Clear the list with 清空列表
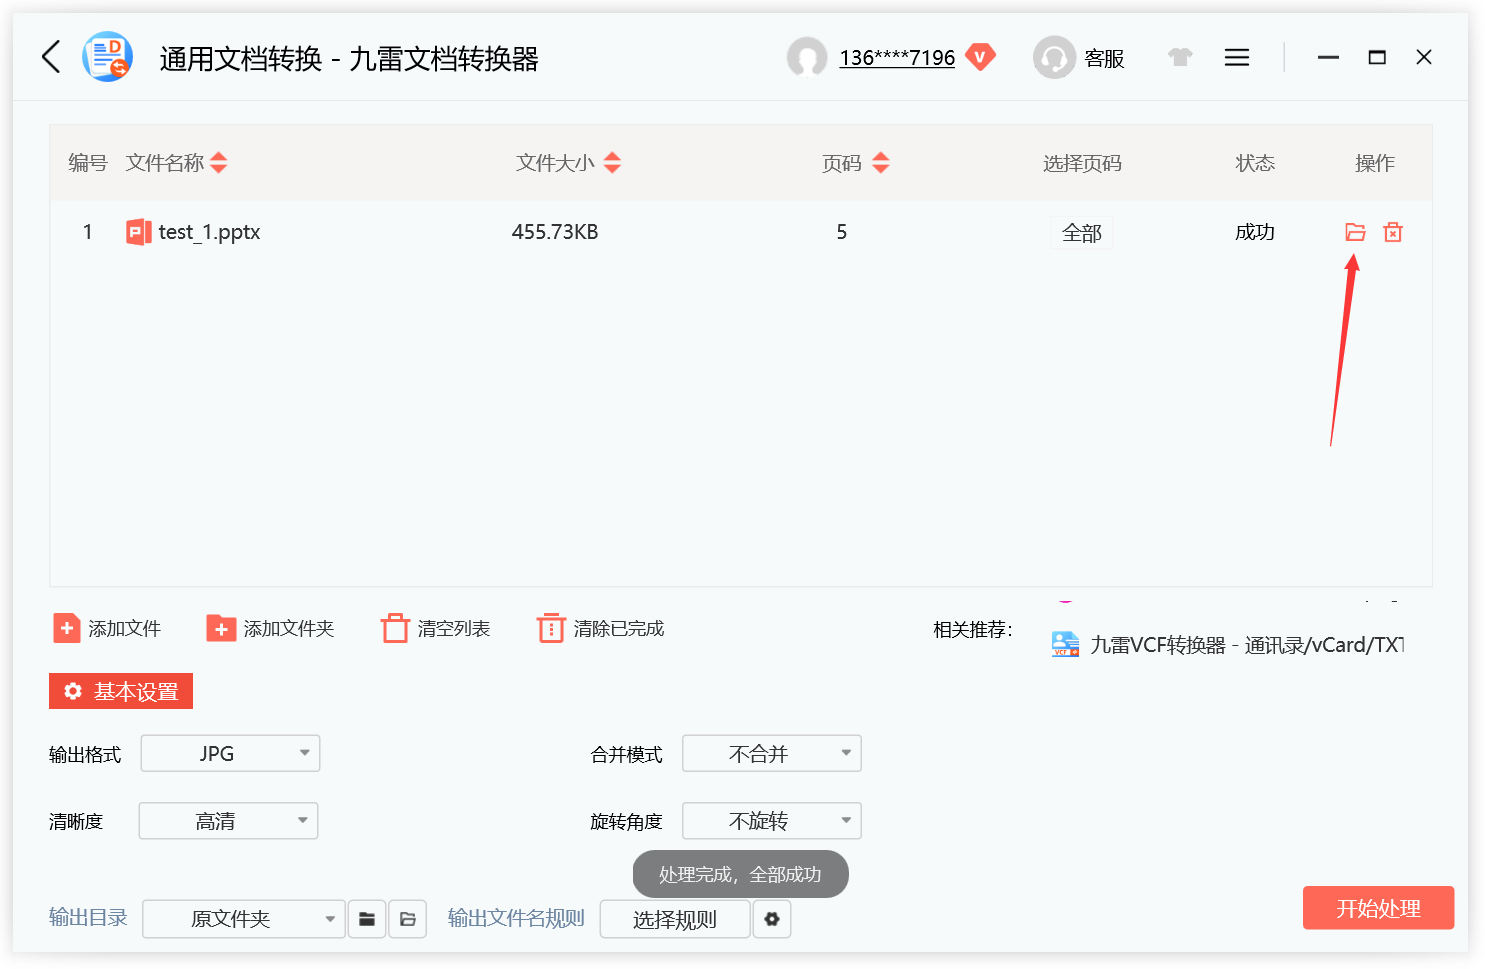This screenshot has height=969, width=1485. pos(435,628)
